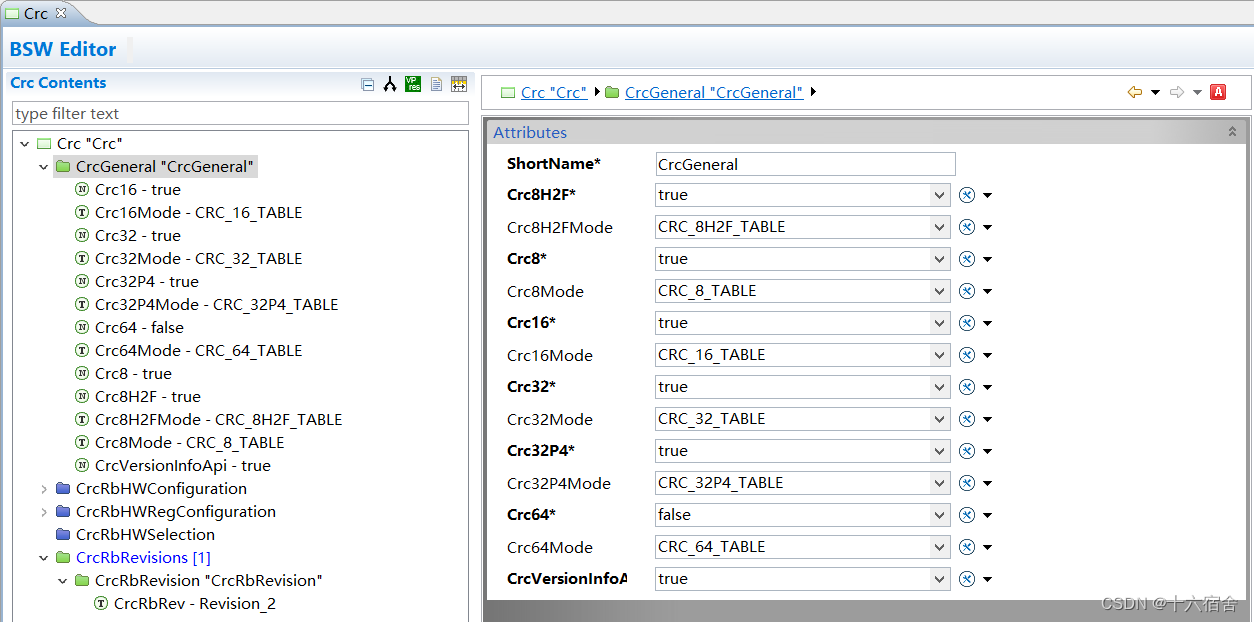
Task: Focus the type filter text field
Action: pyautogui.click(x=240, y=113)
